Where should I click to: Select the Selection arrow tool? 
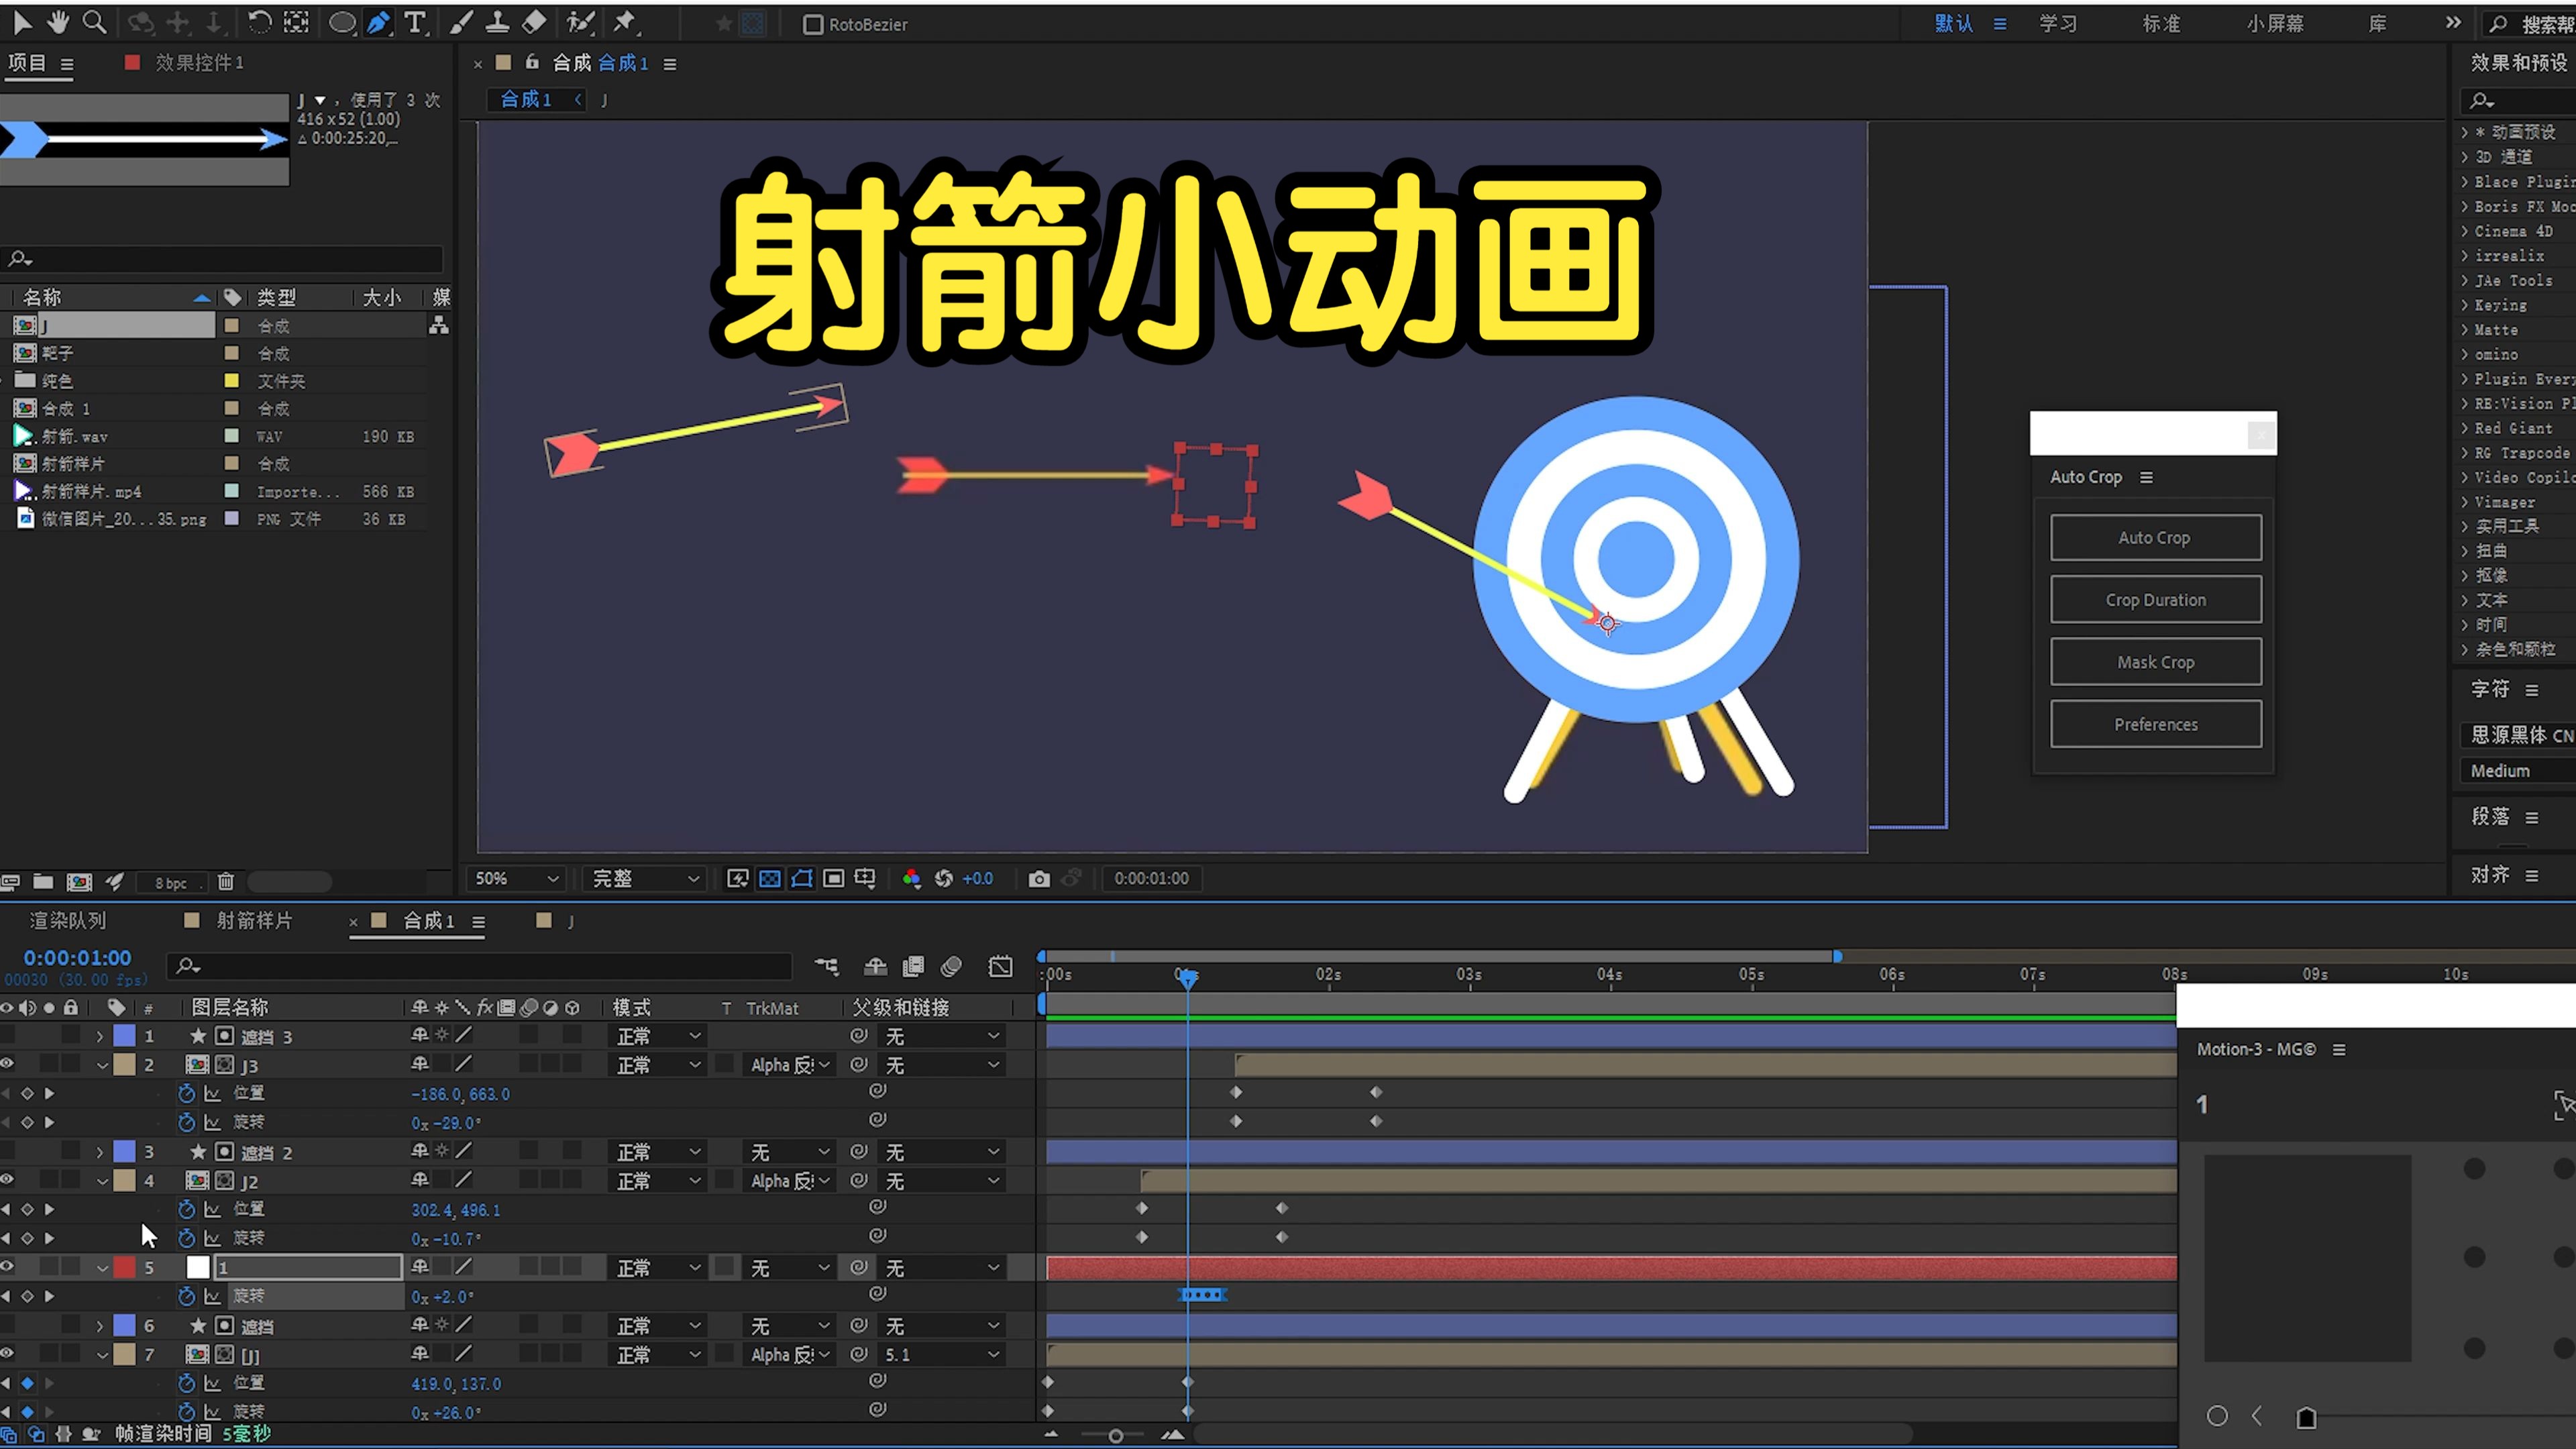[x=22, y=22]
